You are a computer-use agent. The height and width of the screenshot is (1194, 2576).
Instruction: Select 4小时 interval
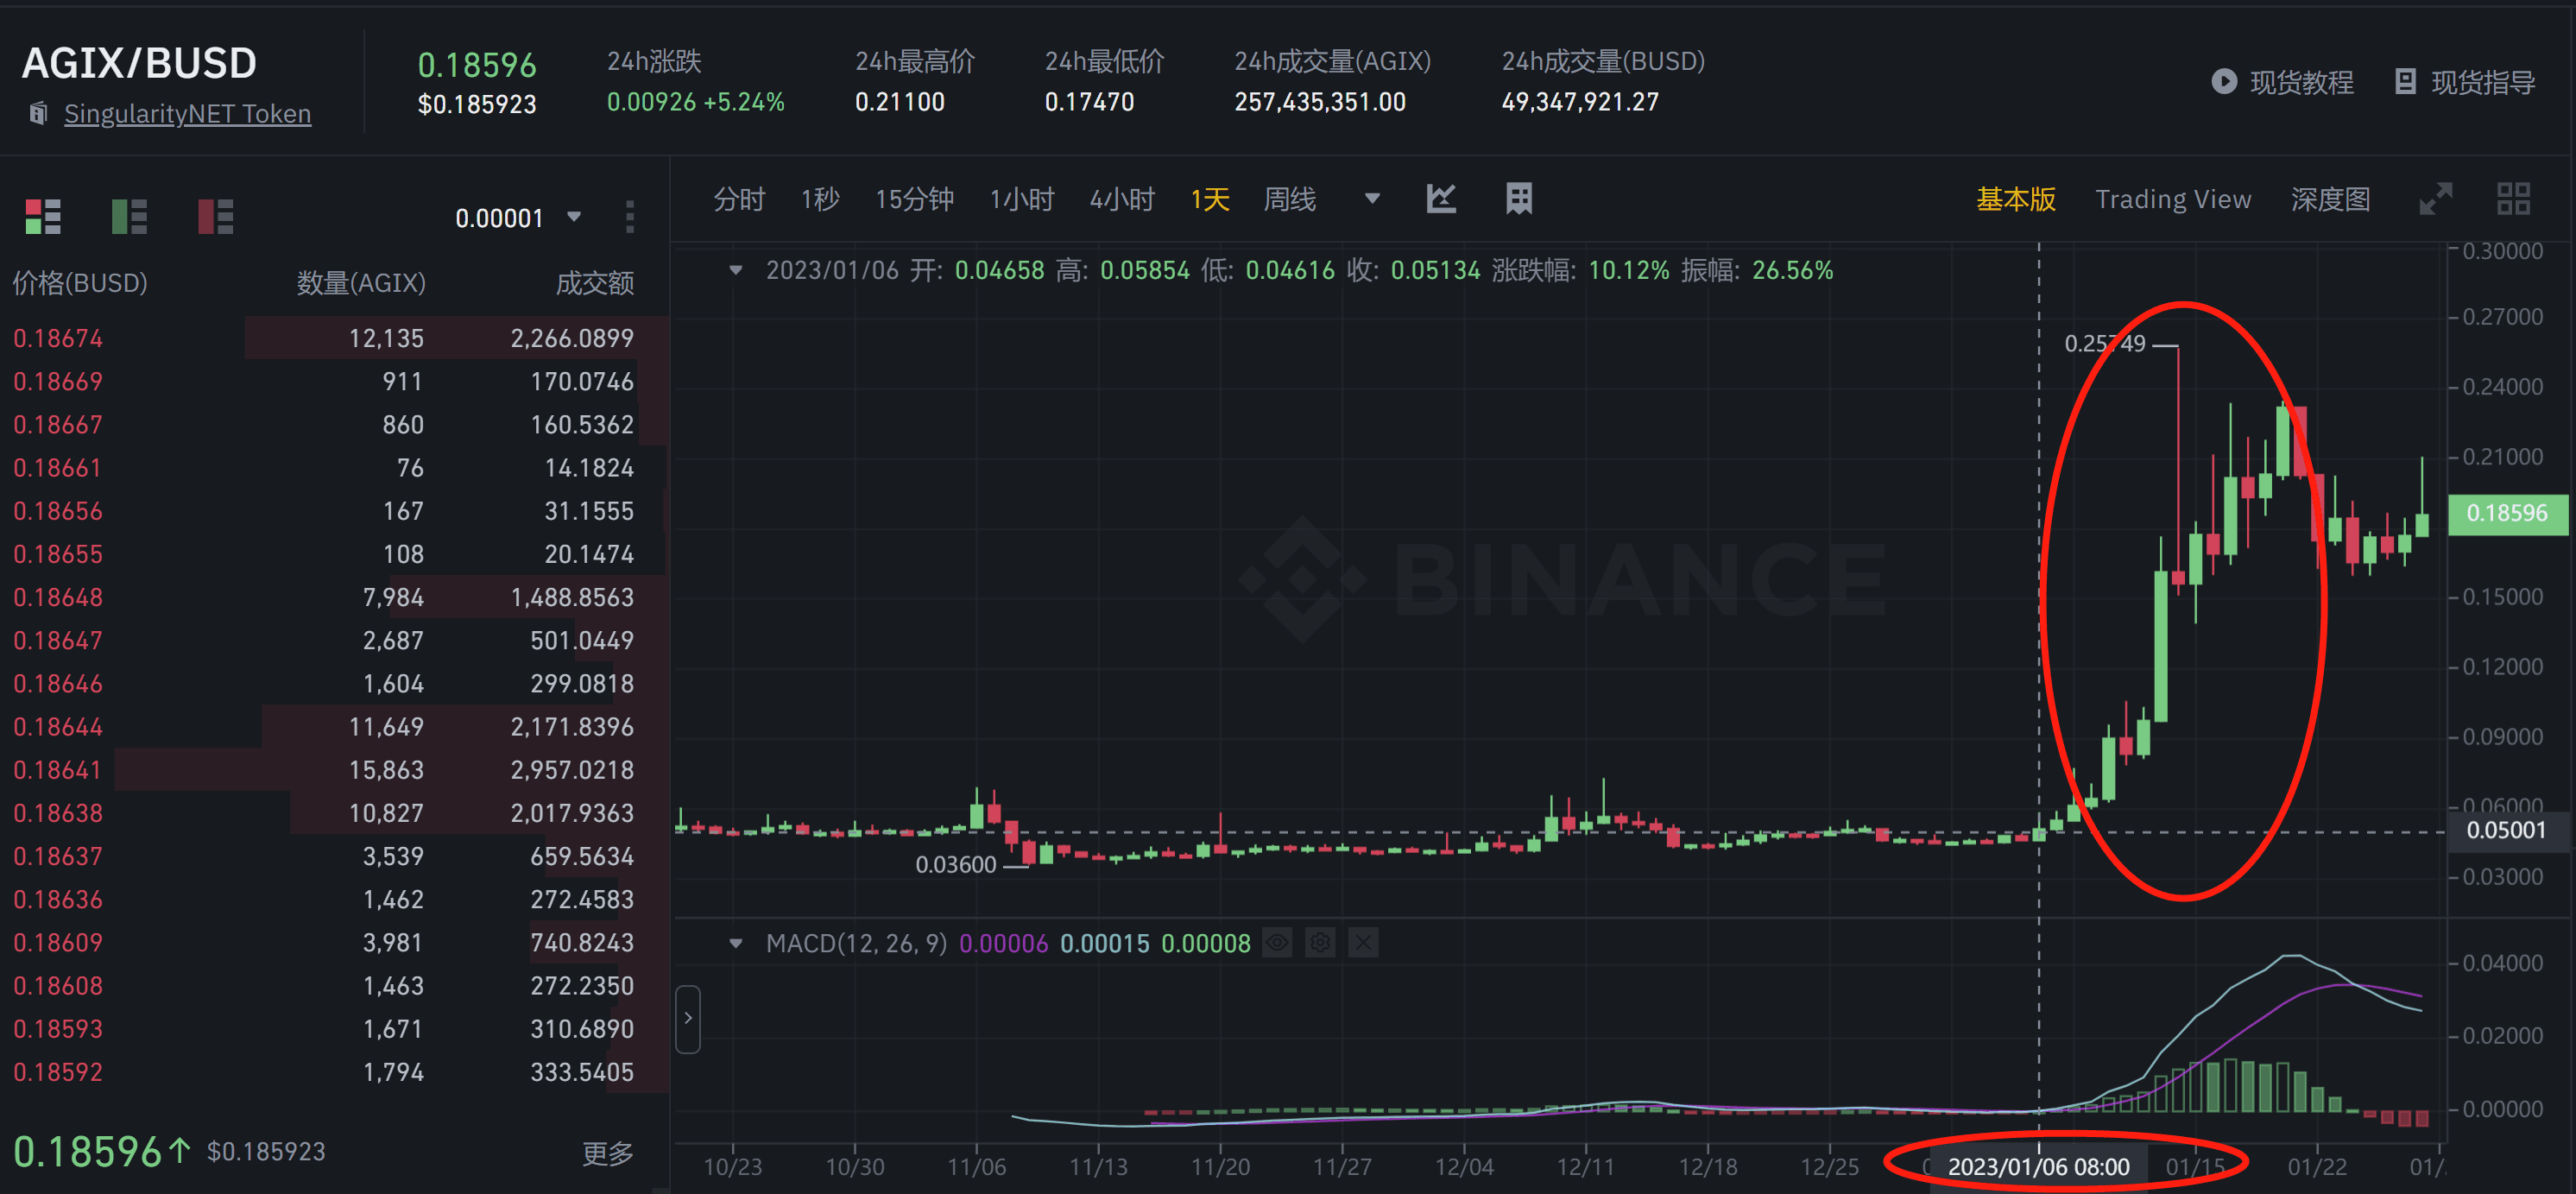[x=1122, y=200]
